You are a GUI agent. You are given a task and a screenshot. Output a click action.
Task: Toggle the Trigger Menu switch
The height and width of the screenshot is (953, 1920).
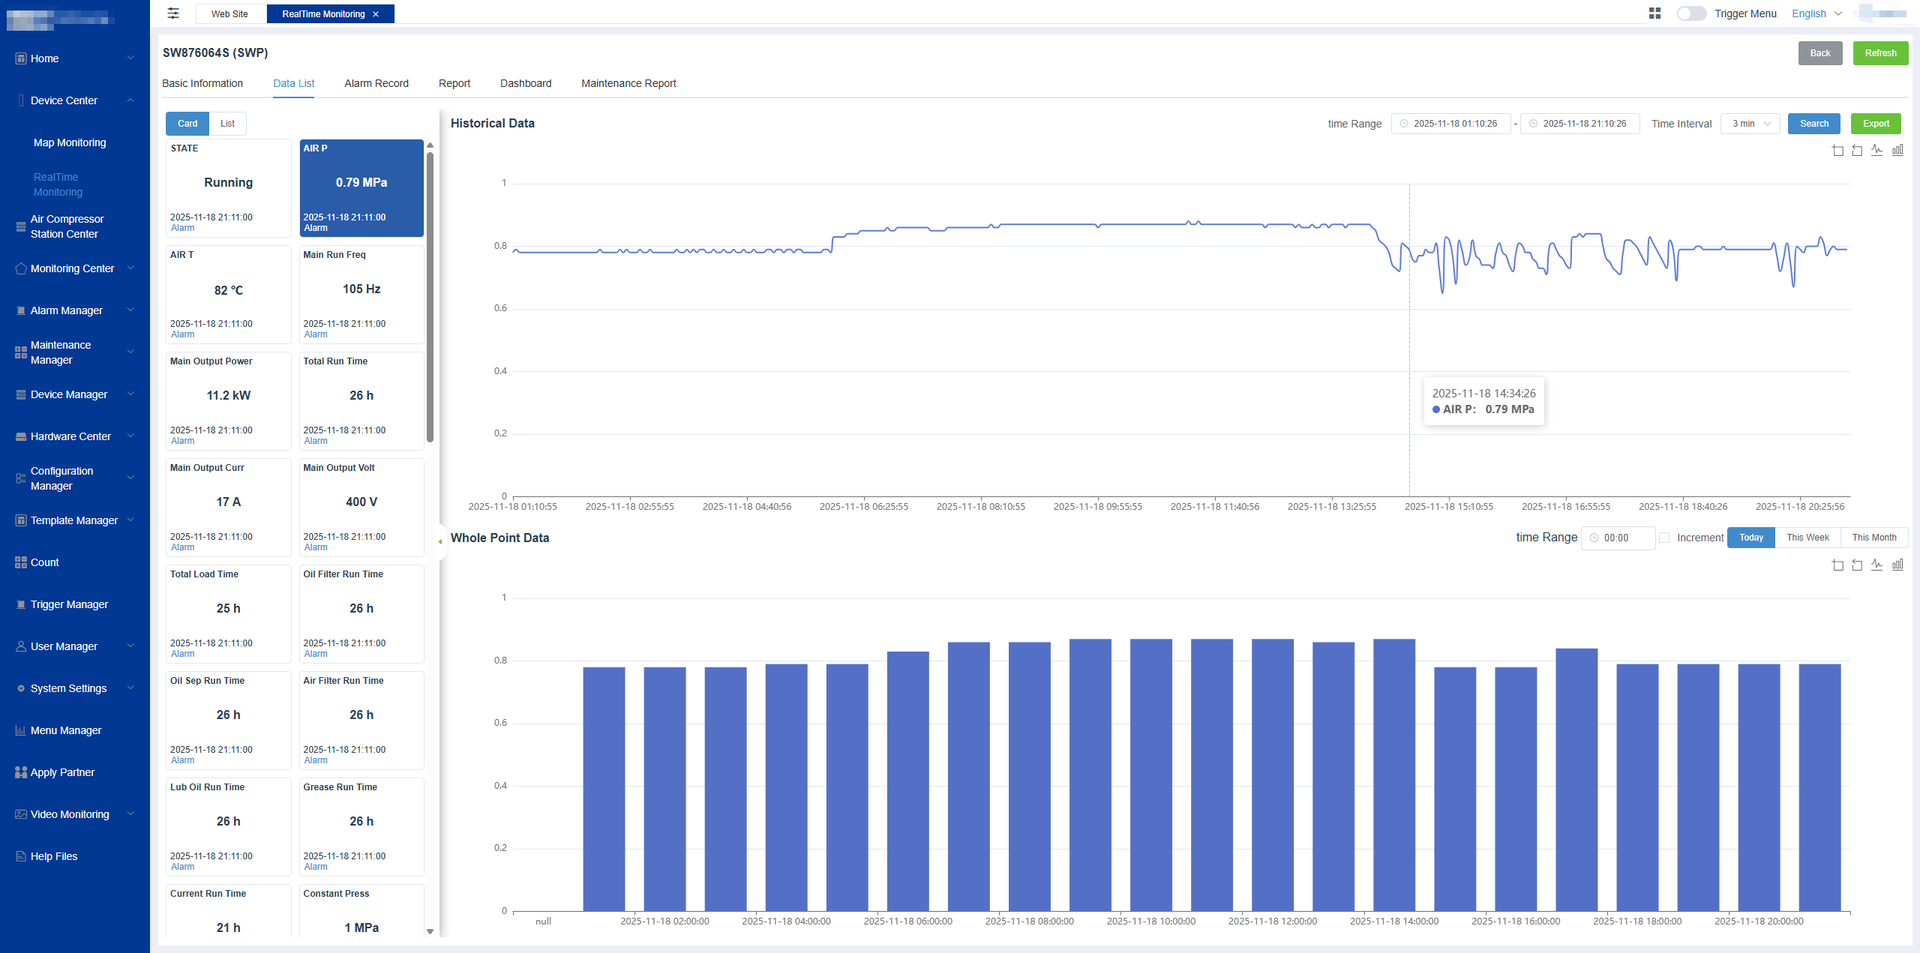point(1691,14)
